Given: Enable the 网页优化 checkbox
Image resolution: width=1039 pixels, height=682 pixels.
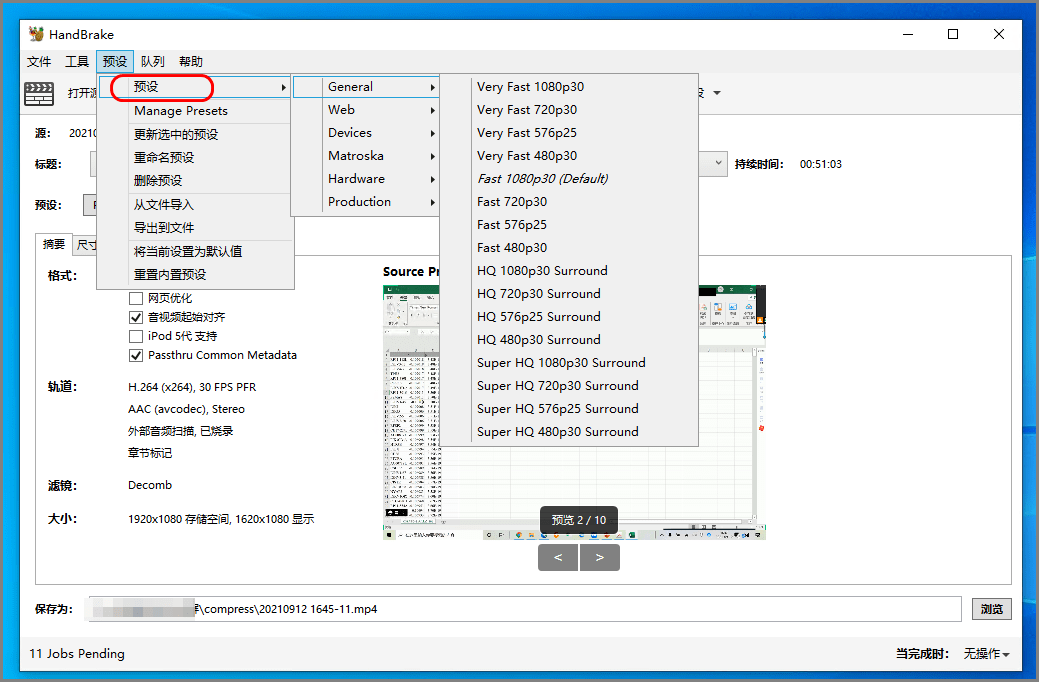Looking at the screenshot, I should [136, 298].
